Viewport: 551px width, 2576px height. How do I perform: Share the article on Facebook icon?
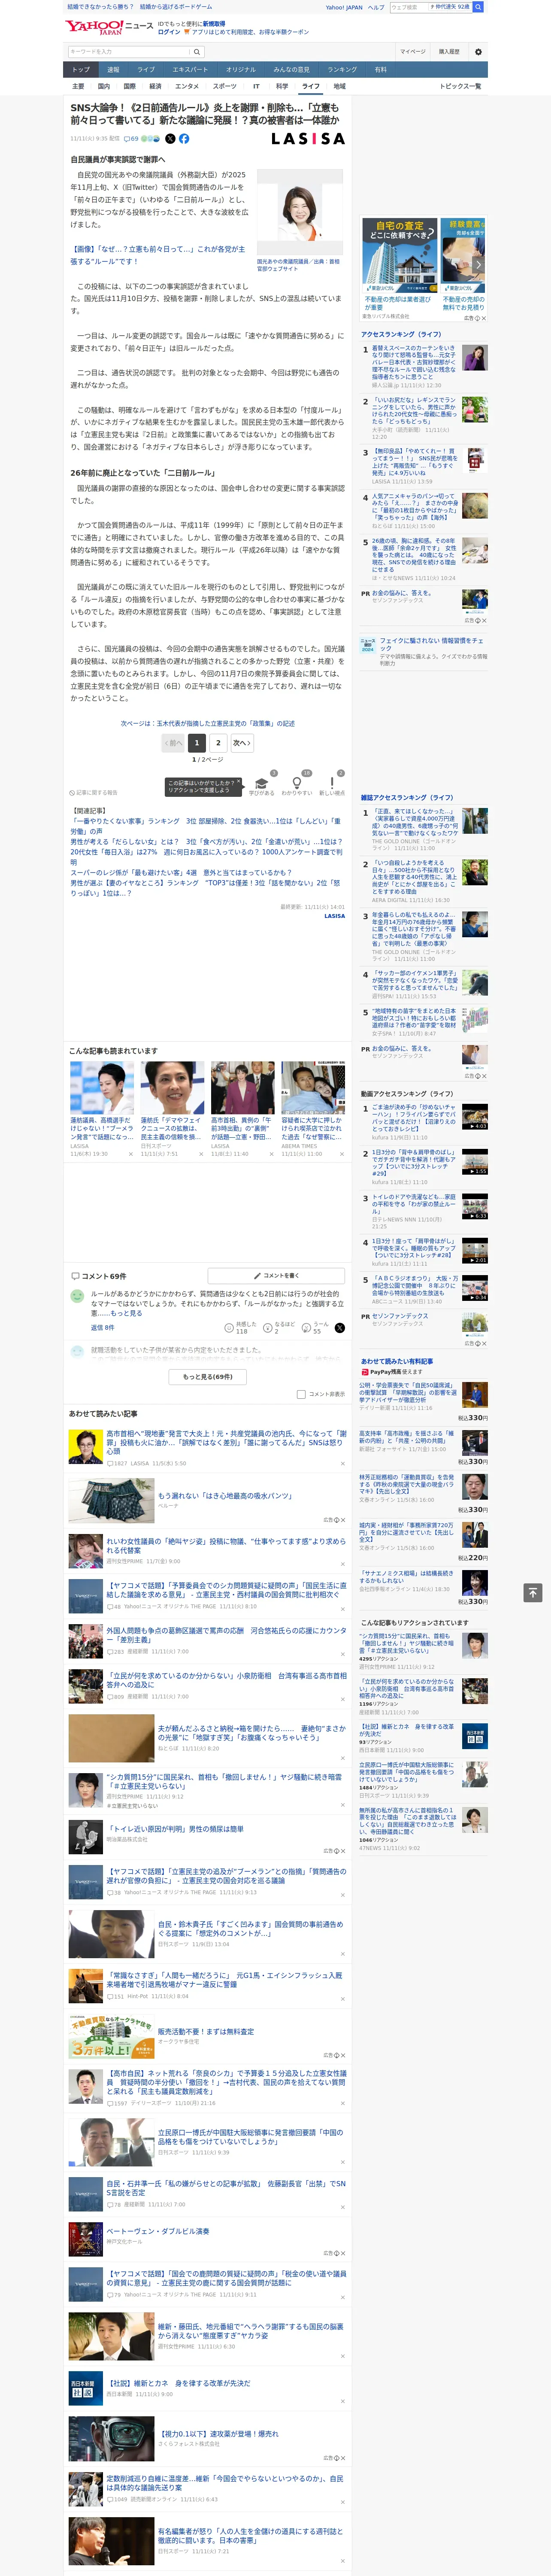(x=184, y=139)
